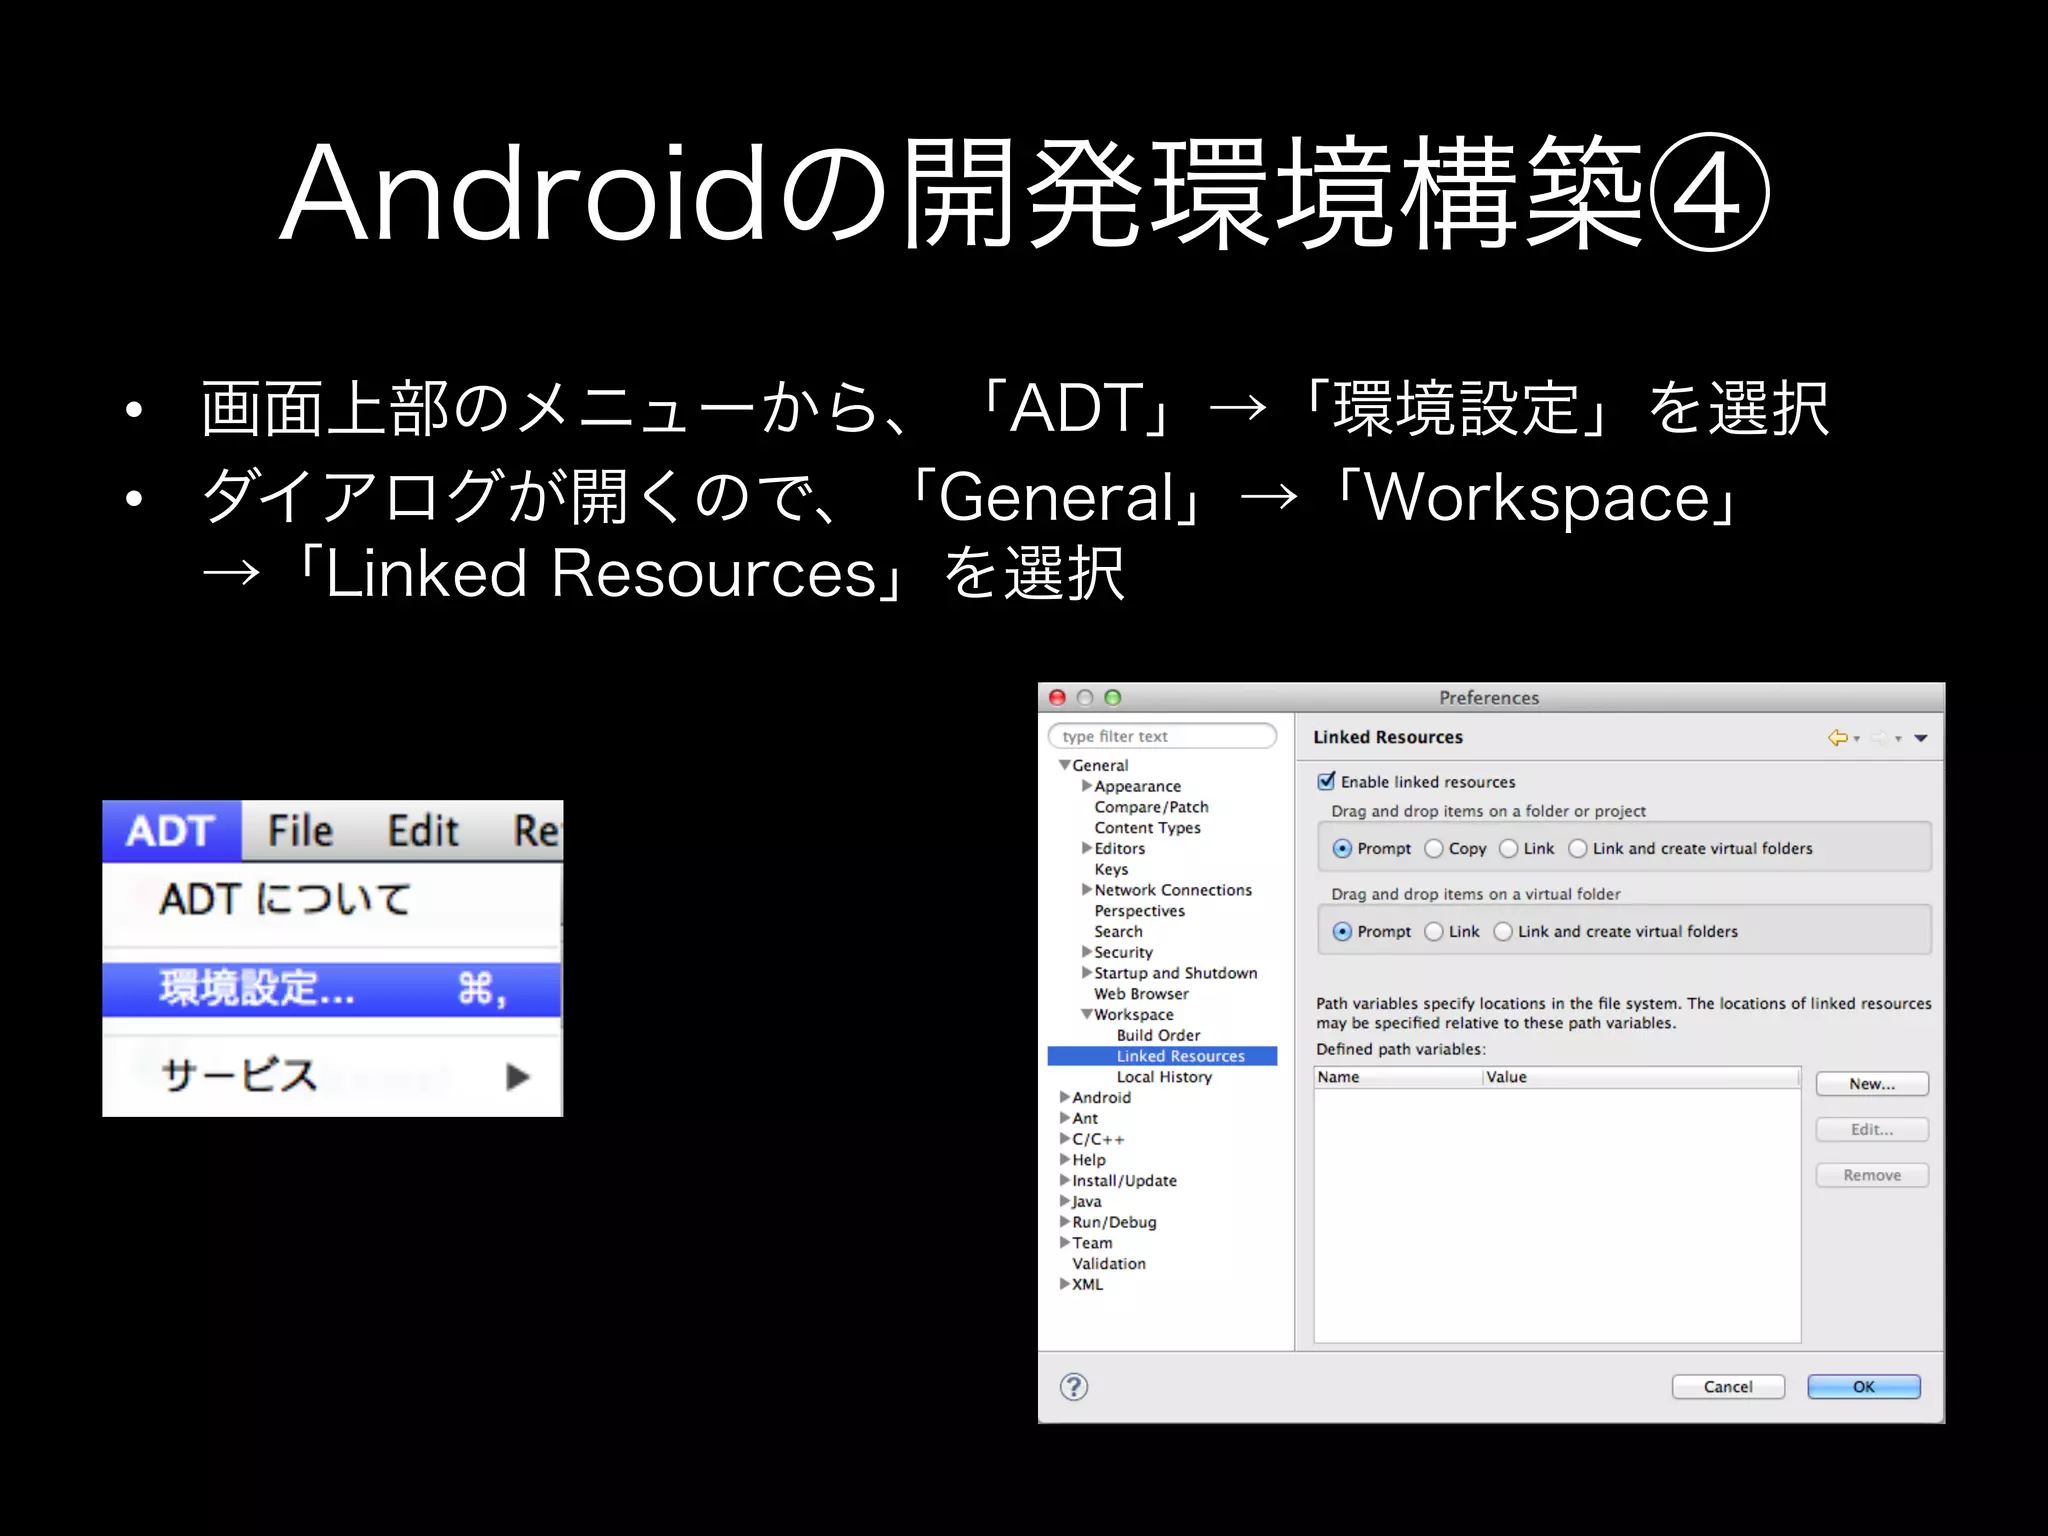The width and height of the screenshot is (2048, 1536).
Task: Click the Remove path variable button
Action: [1872, 1176]
